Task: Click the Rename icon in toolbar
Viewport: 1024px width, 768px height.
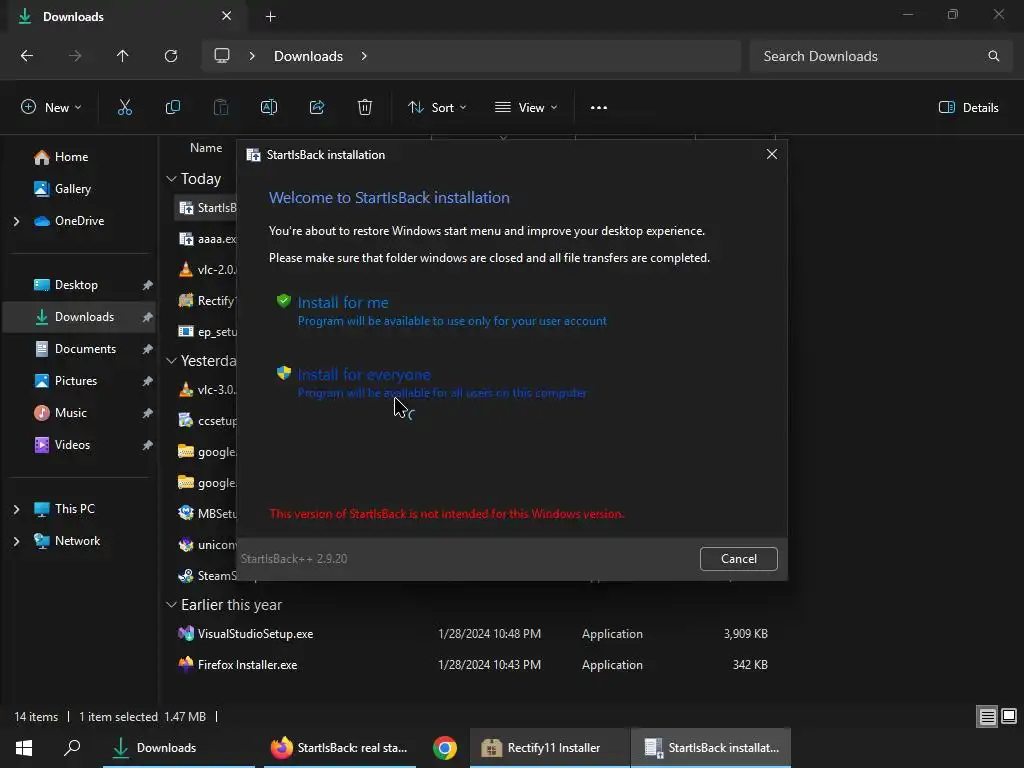Action: (269, 108)
